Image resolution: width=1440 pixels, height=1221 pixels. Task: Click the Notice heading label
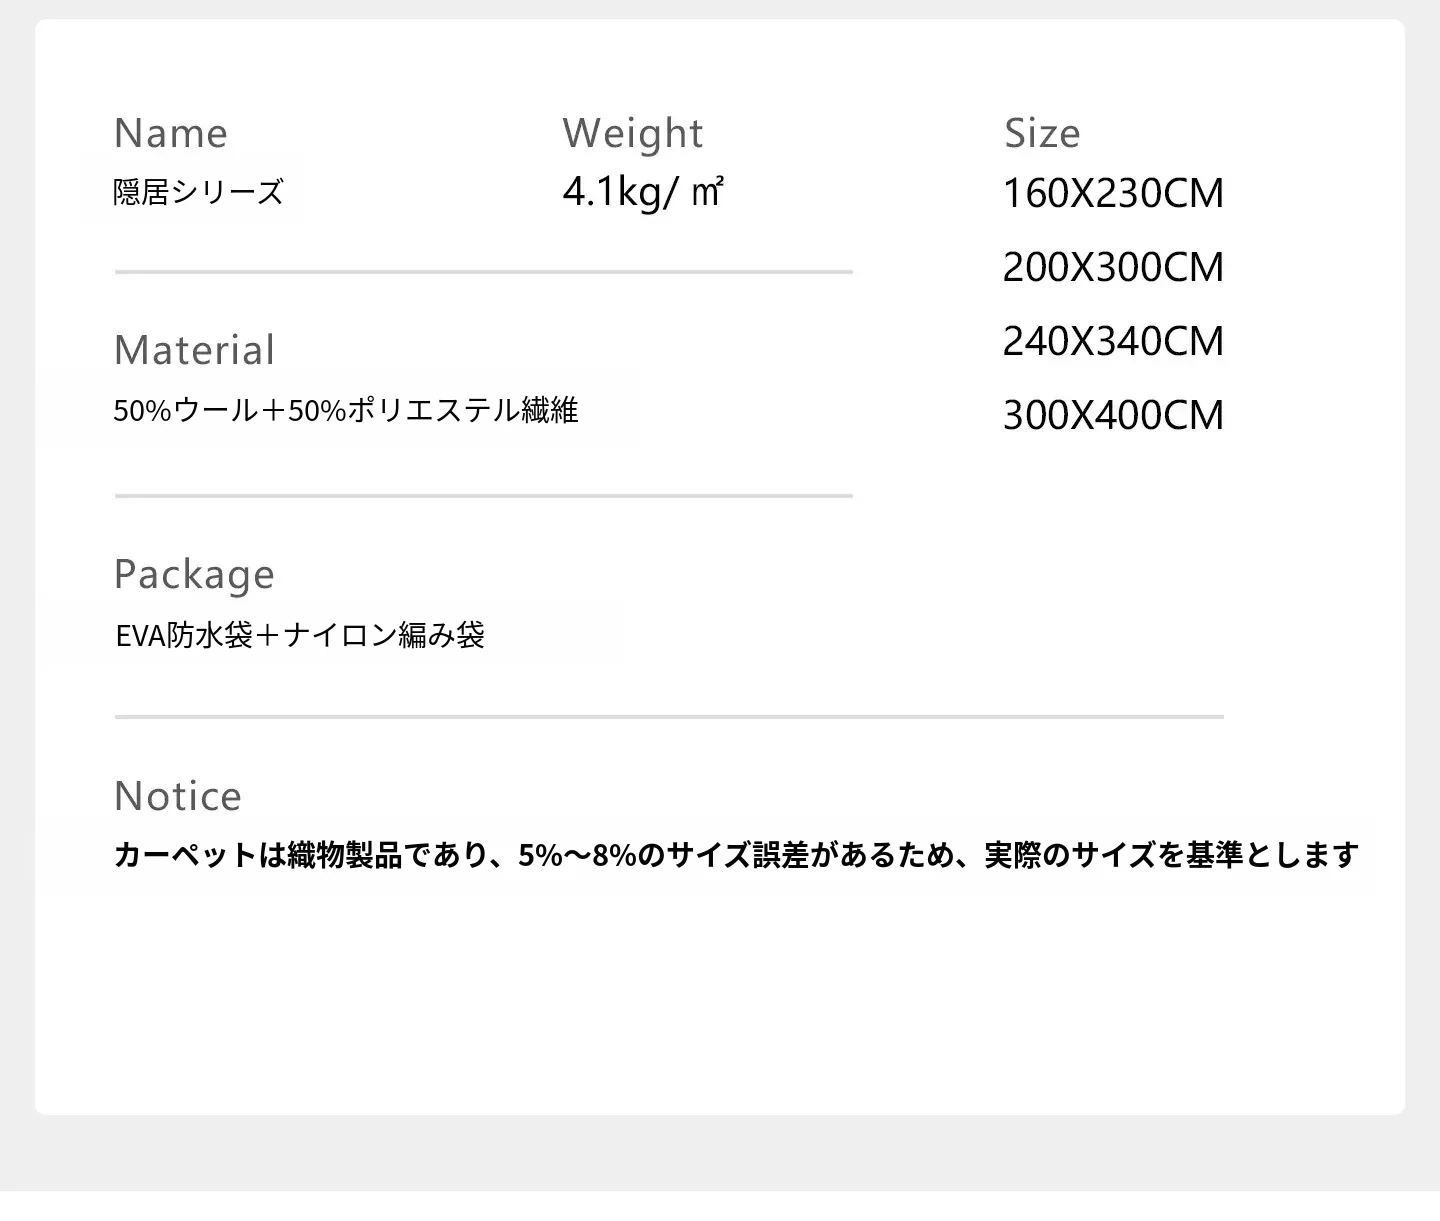coord(178,797)
